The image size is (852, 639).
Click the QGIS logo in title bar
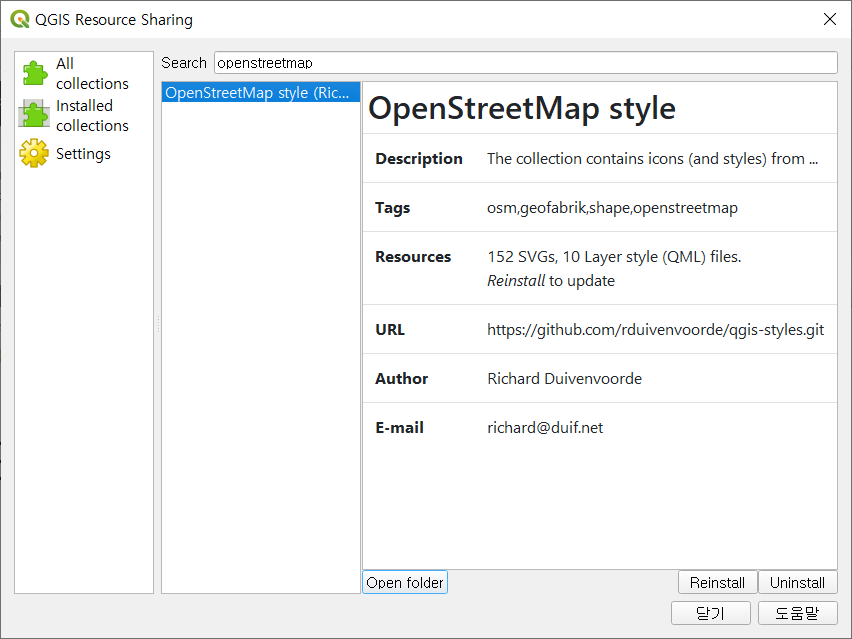pyautogui.click(x=20, y=20)
